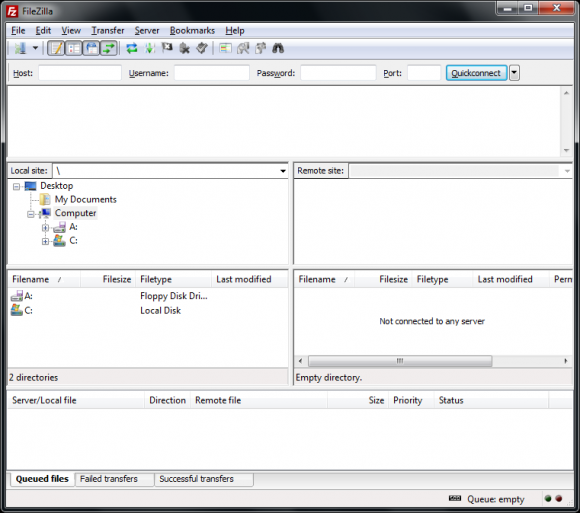
Task: Select Computer in the local tree
Action: (75, 213)
